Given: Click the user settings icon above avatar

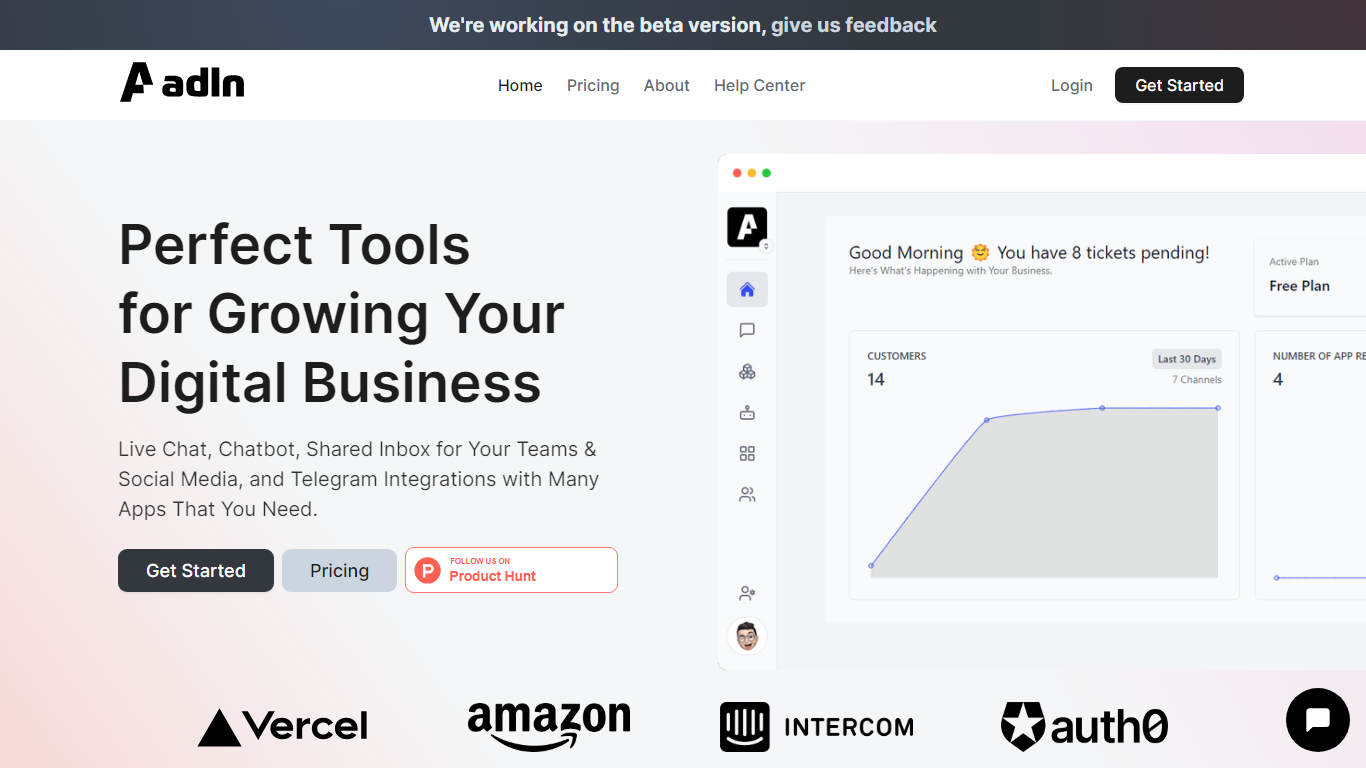Looking at the screenshot, I should click(x=747, y=594).
